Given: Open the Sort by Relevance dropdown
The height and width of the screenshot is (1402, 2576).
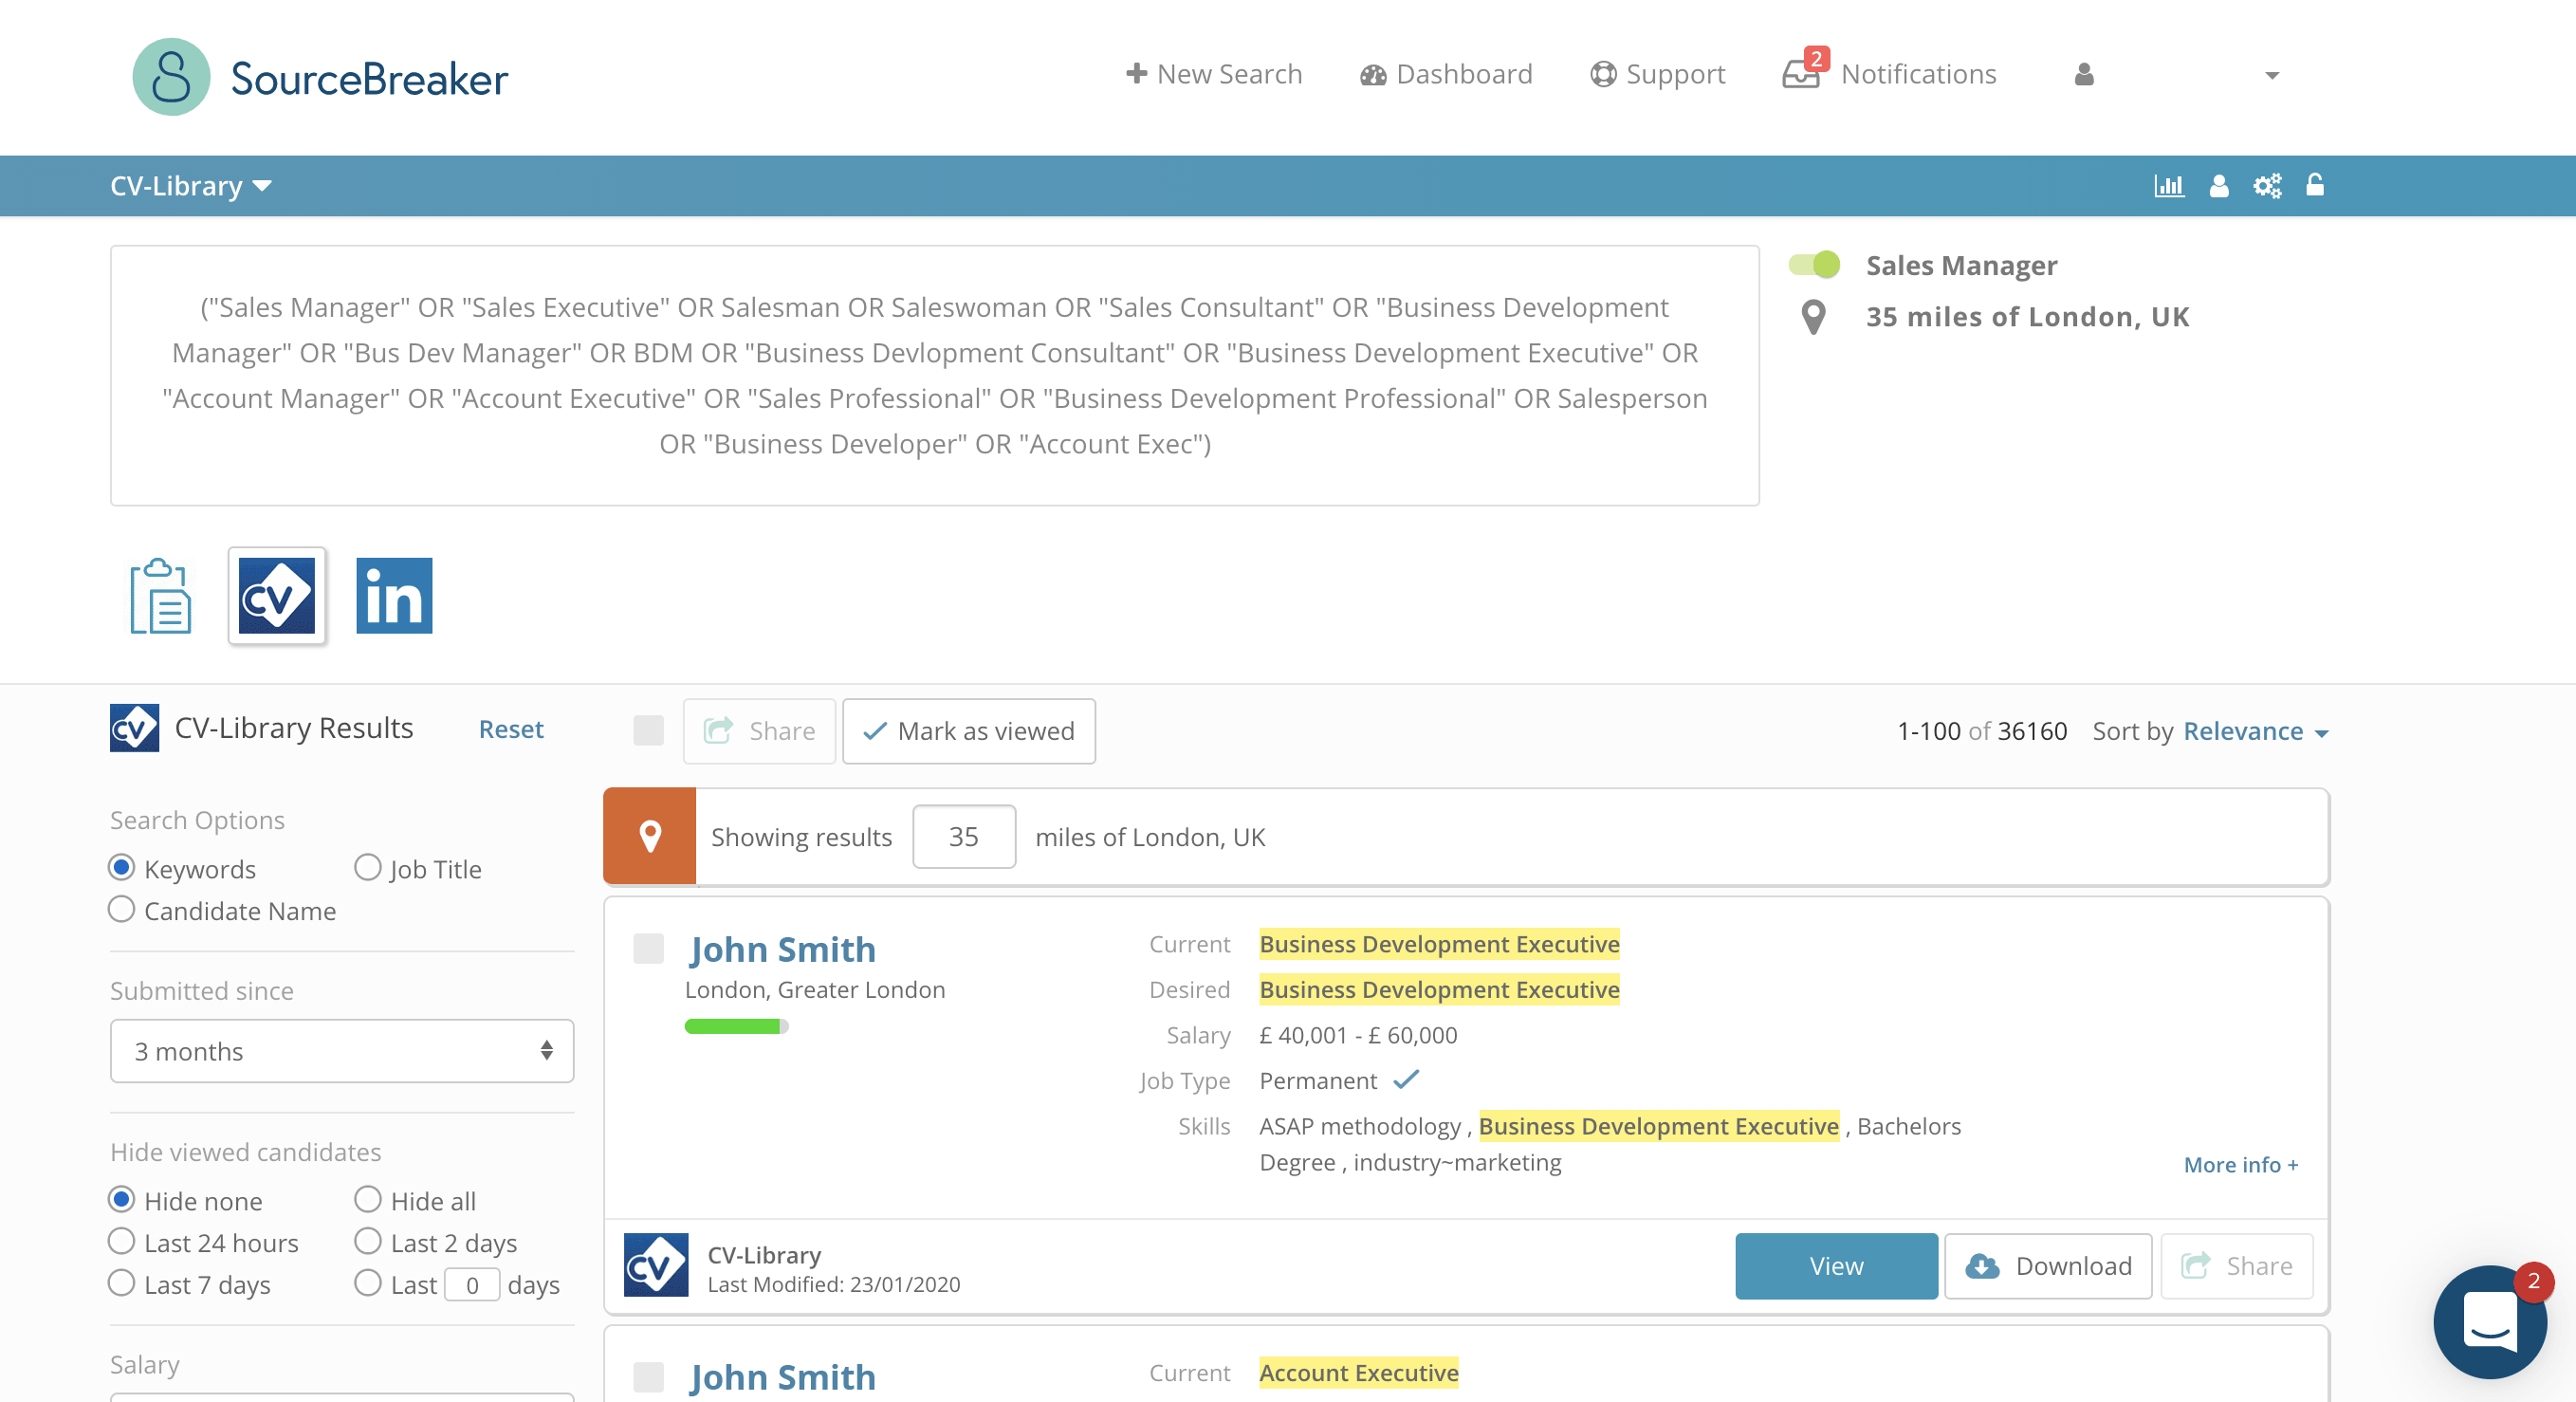Looking at the screenshot, I should 2256,731.
